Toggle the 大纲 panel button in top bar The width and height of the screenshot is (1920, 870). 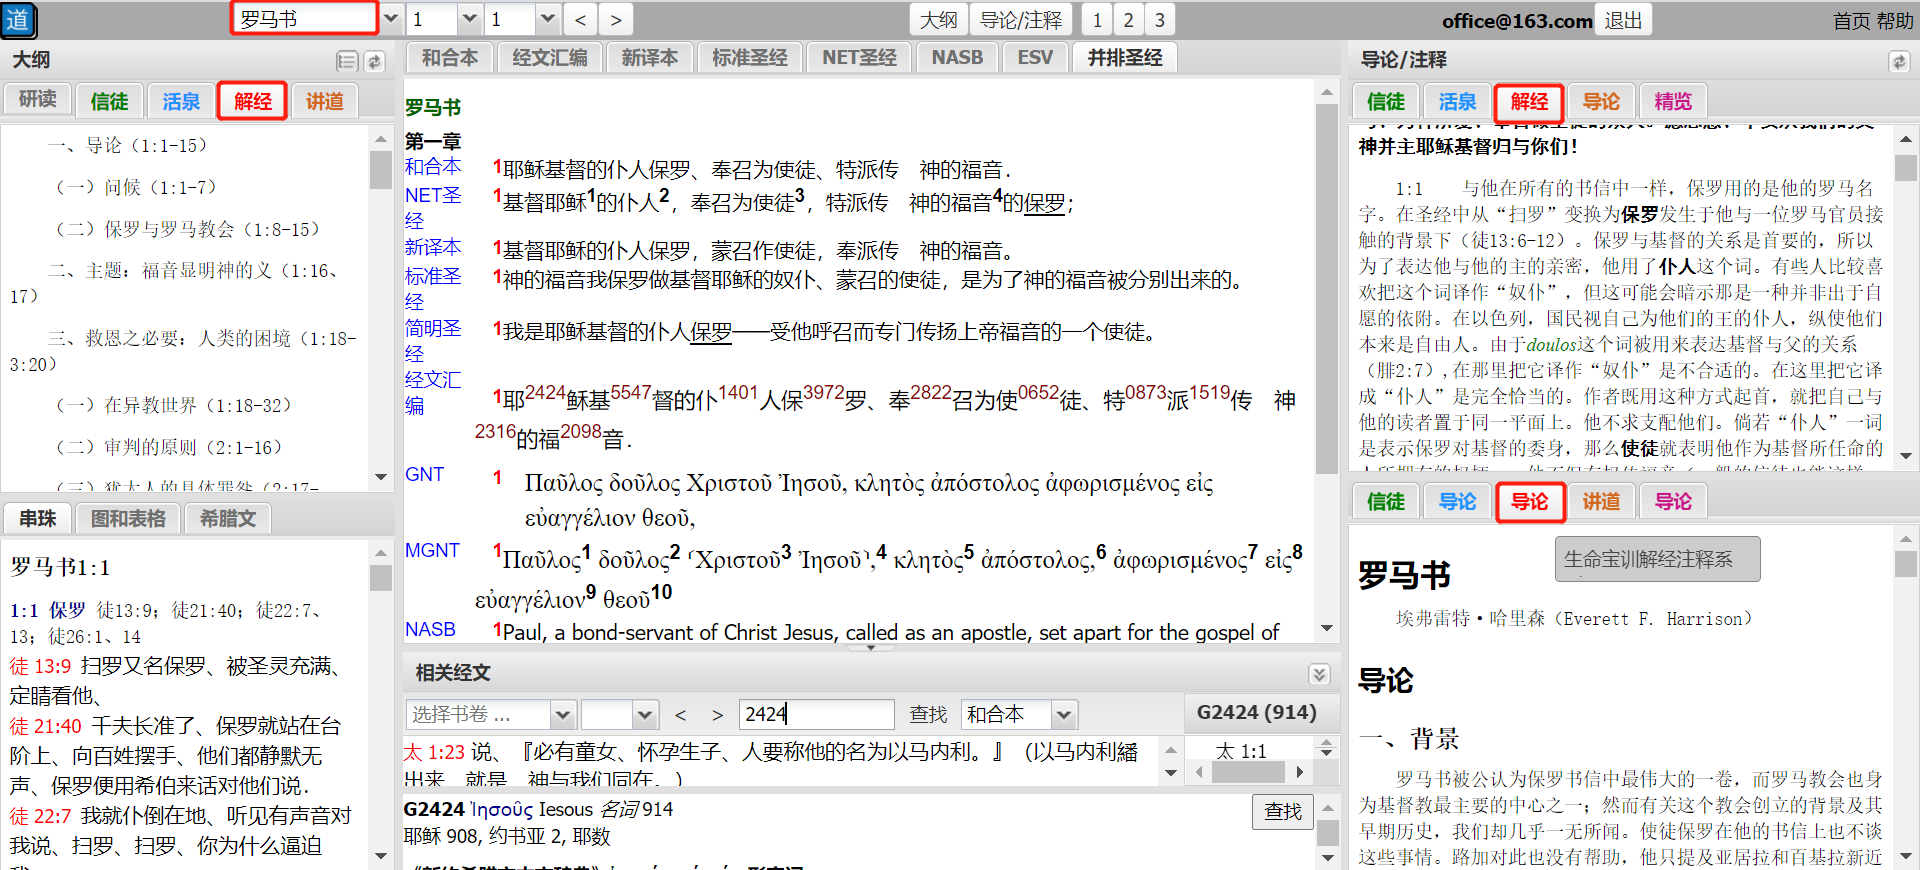(x=938, y=19)
